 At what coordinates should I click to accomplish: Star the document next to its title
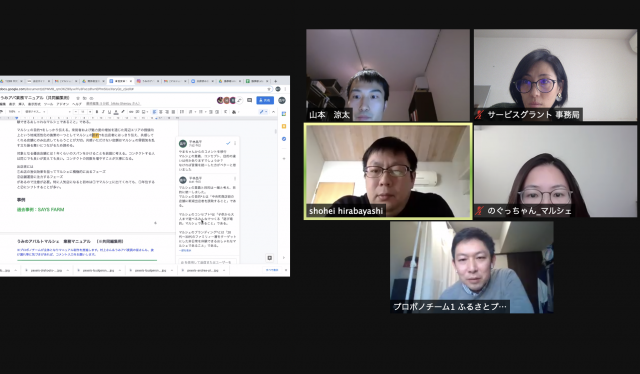[x=78, y=98]
